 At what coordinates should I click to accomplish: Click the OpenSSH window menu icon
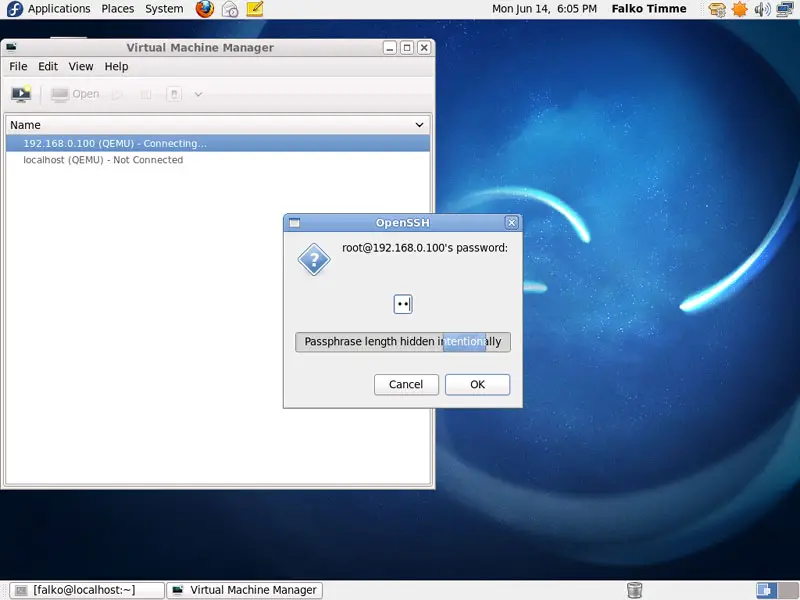point(294,223)
